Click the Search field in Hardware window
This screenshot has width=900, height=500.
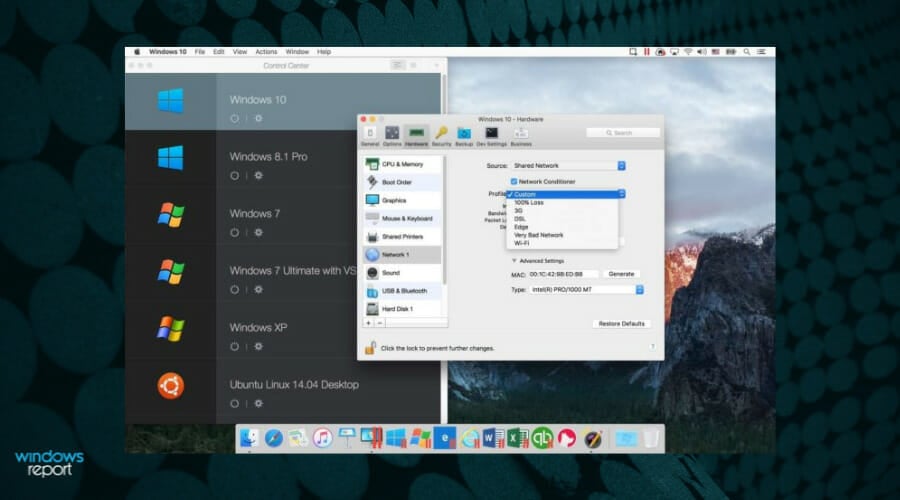point(623,133)
